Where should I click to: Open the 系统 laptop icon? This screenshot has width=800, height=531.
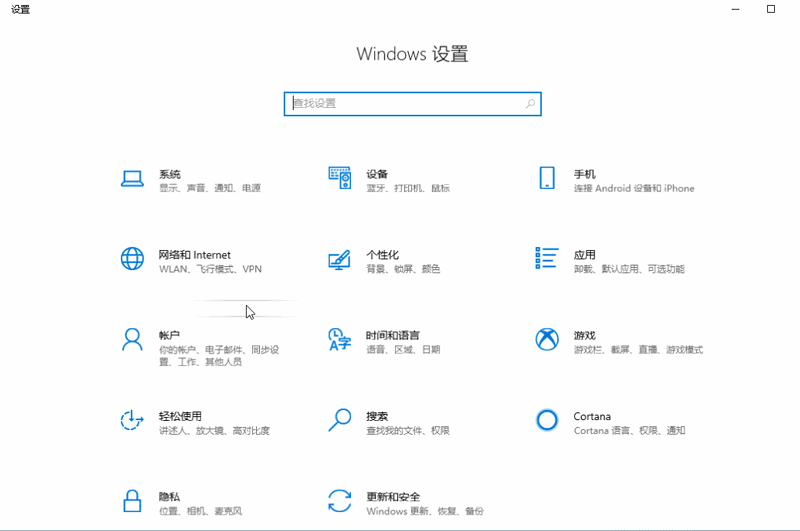pyautogui.click(x=132, y=179)
